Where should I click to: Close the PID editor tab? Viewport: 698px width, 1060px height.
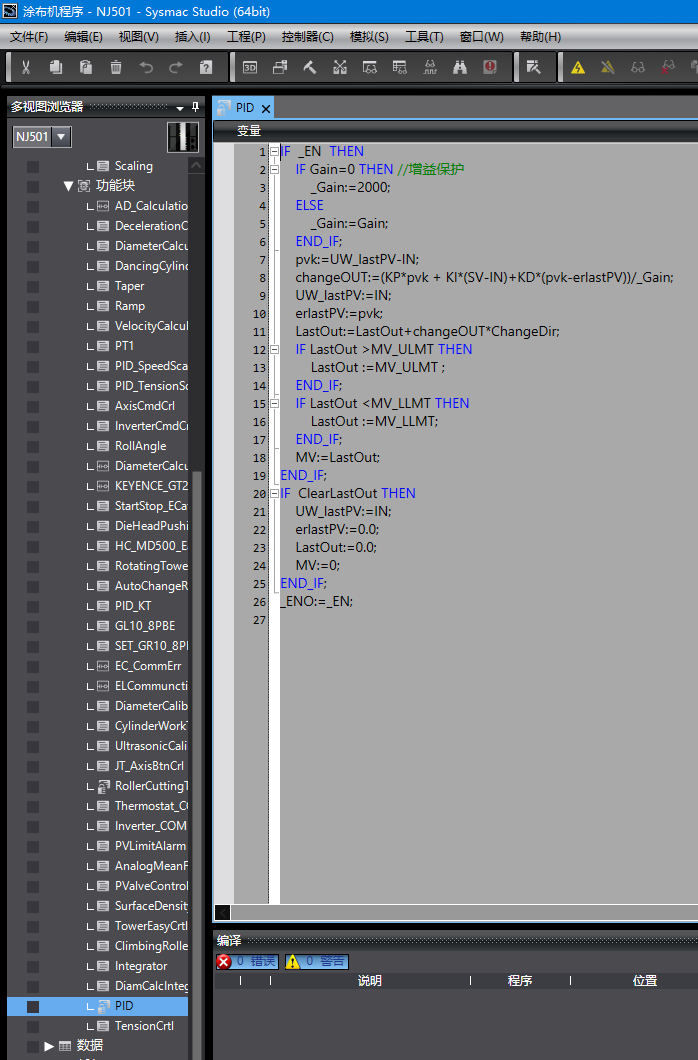tap(265, 108)
